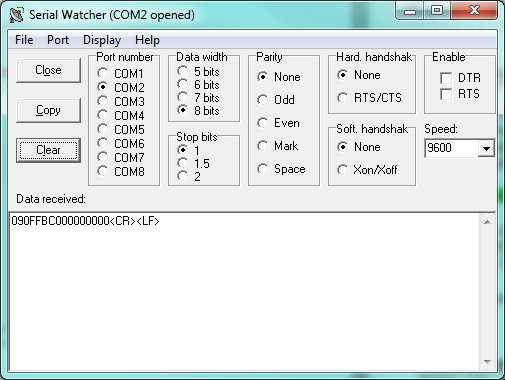This screenshot has height=380, width=505.
Task: Click the Serial Watcher title bar app icon
Action: click(x=16, y=15)
